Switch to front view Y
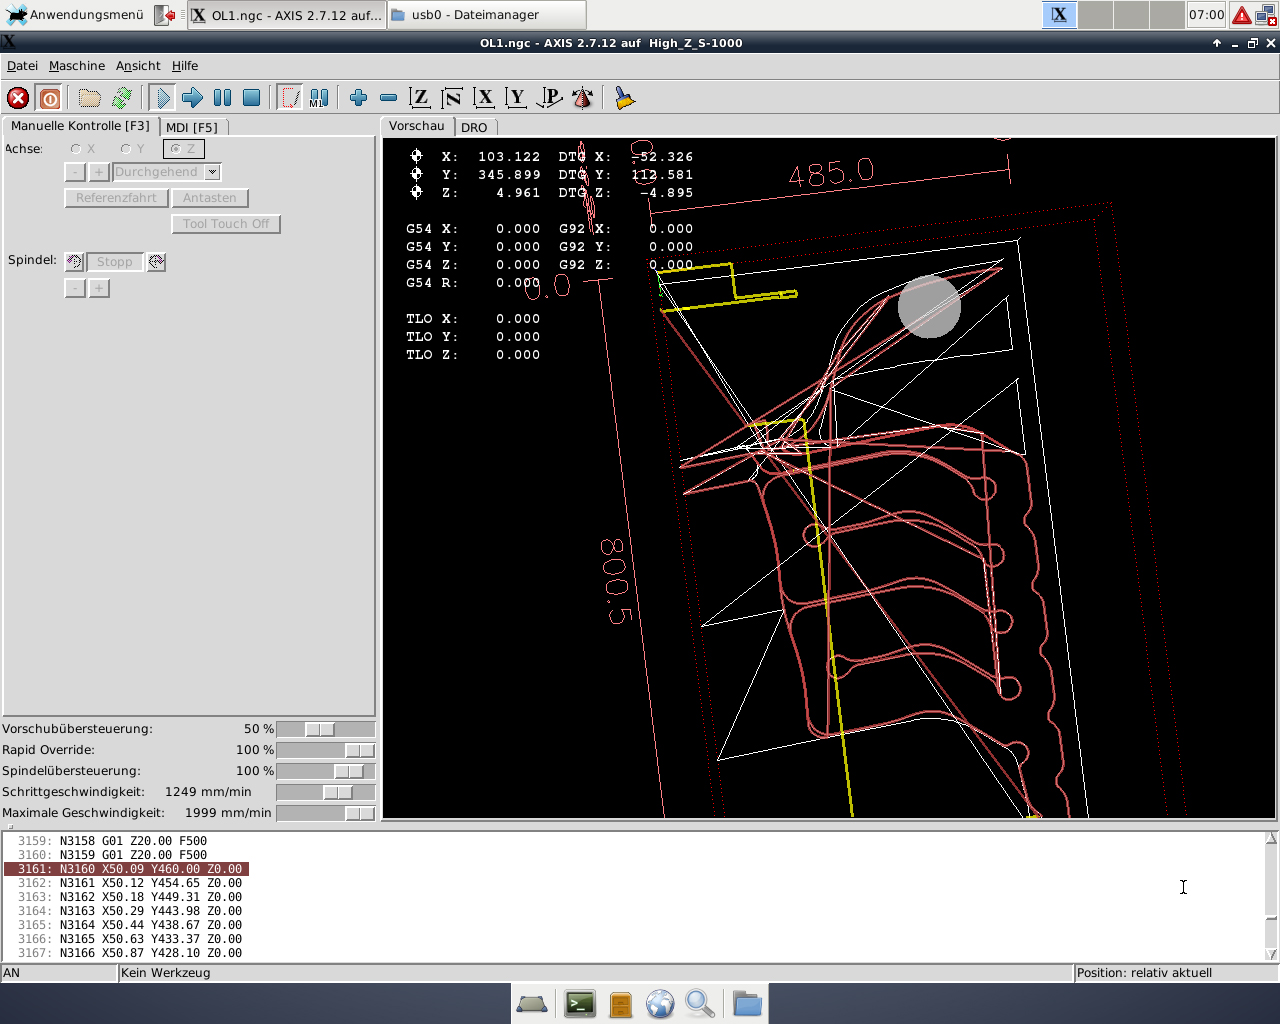 click(x=516, y=98)
